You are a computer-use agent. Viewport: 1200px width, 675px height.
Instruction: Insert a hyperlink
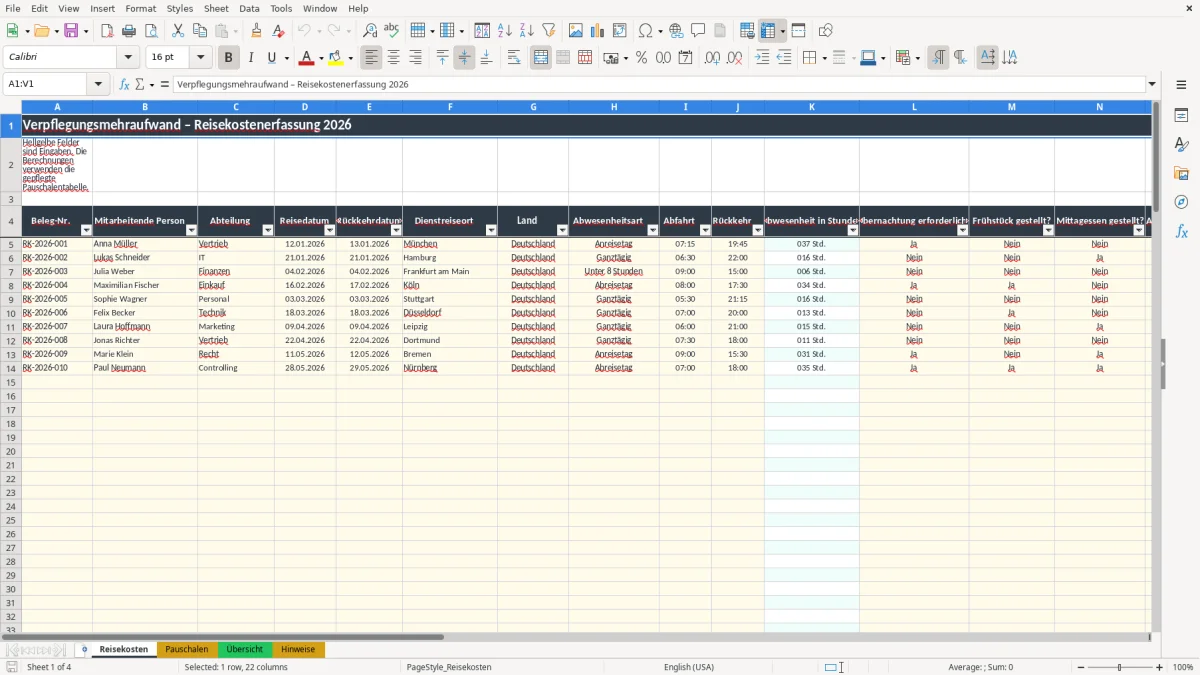pos(676,31)
